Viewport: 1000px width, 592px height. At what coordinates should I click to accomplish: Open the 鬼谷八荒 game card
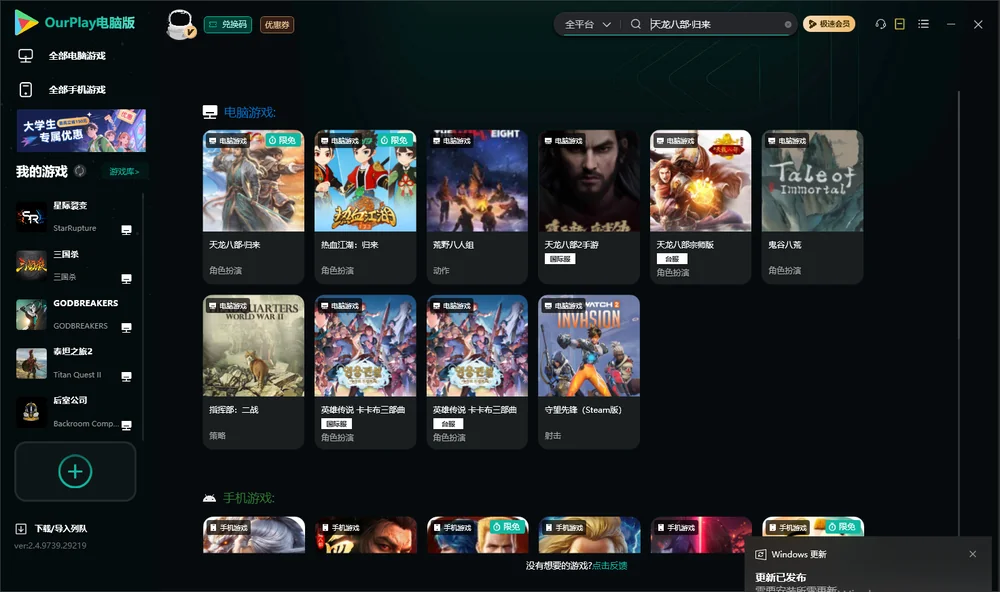tap(812, 207)
